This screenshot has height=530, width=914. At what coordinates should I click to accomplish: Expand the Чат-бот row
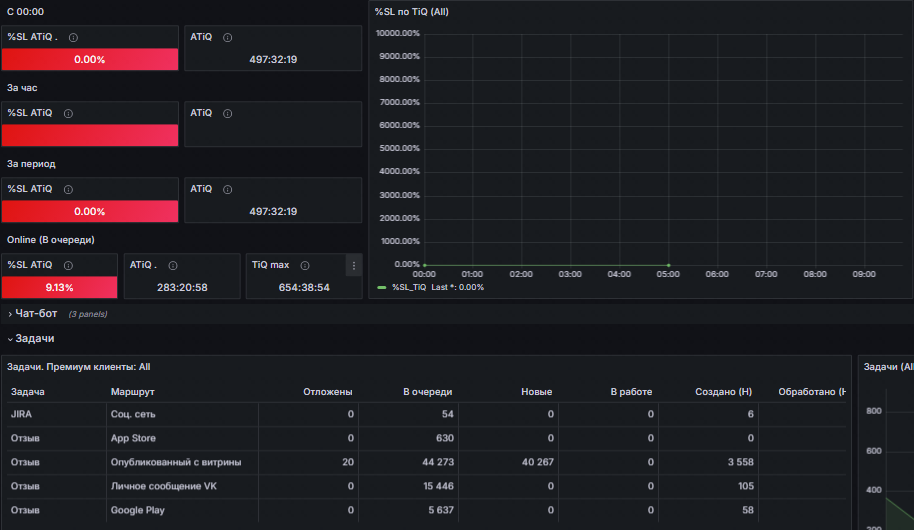[x=35, y=314]
